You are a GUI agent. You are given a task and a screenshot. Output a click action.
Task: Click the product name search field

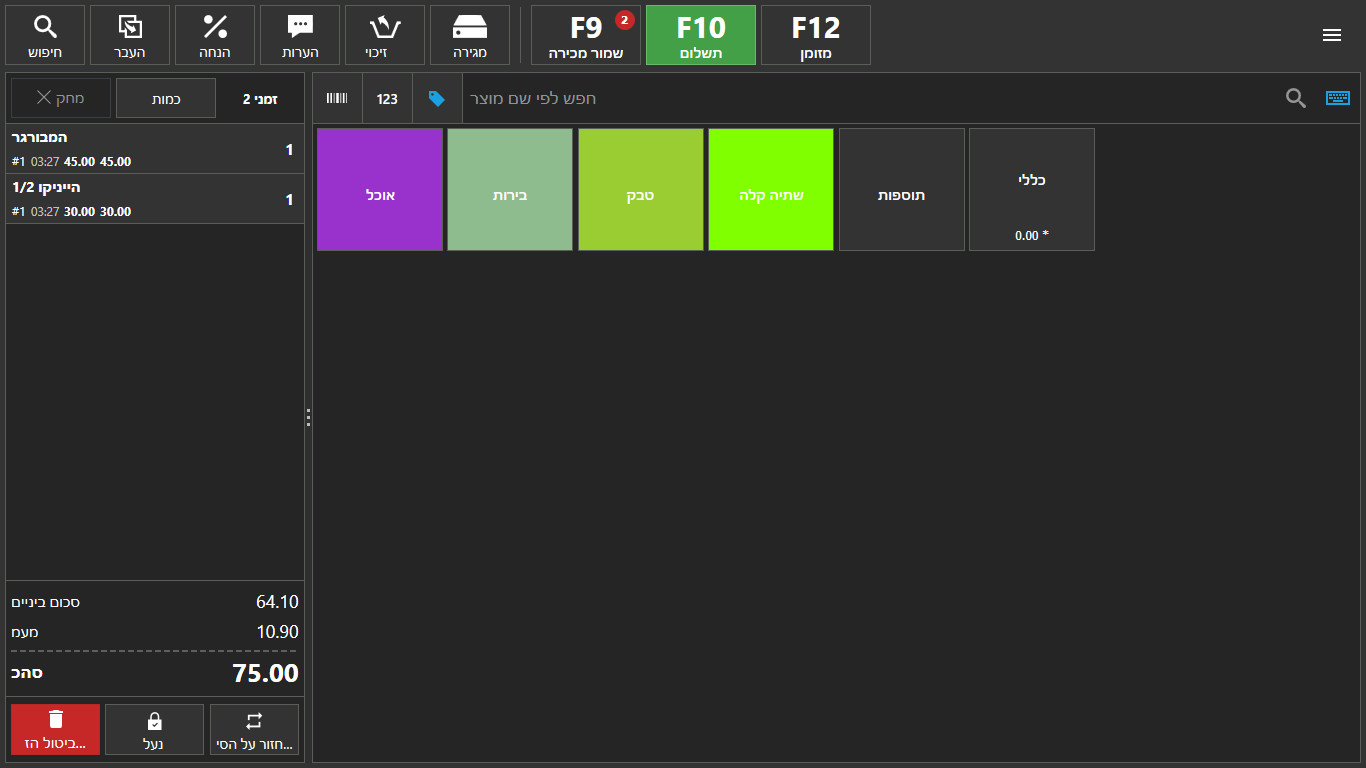pos(860,98)
